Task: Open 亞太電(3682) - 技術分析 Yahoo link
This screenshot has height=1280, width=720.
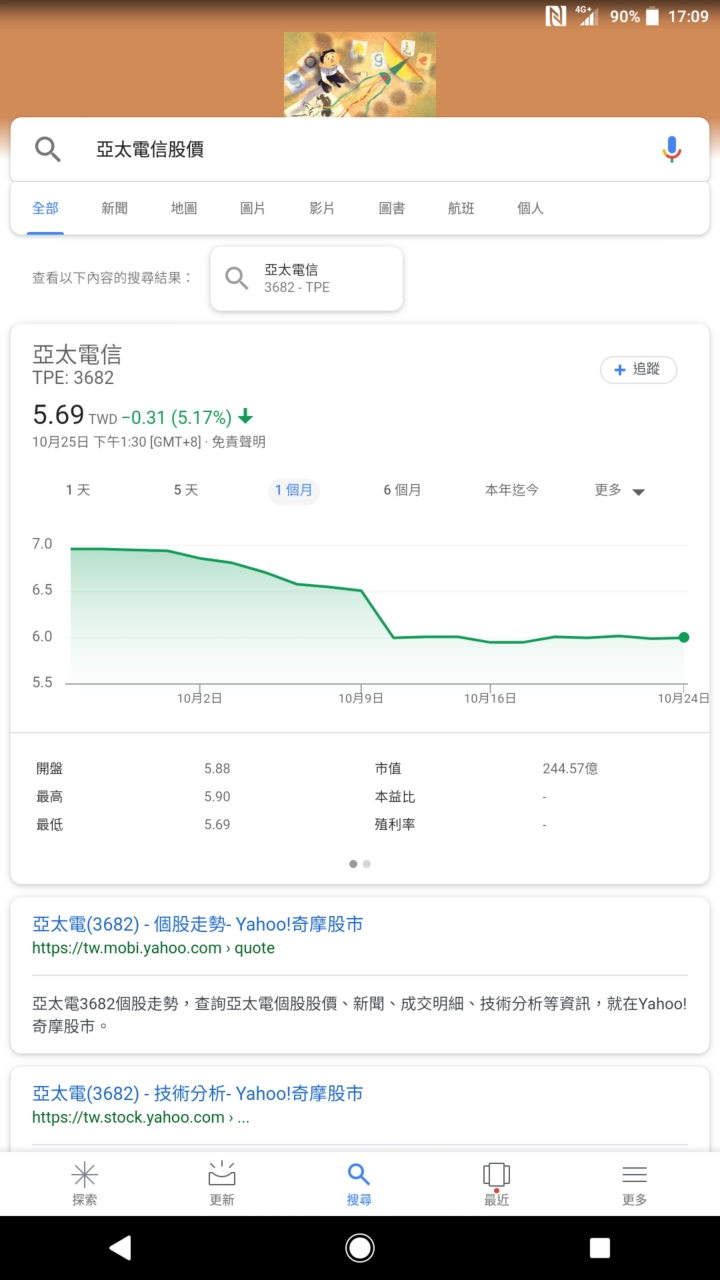Action: coord(198,1093)
